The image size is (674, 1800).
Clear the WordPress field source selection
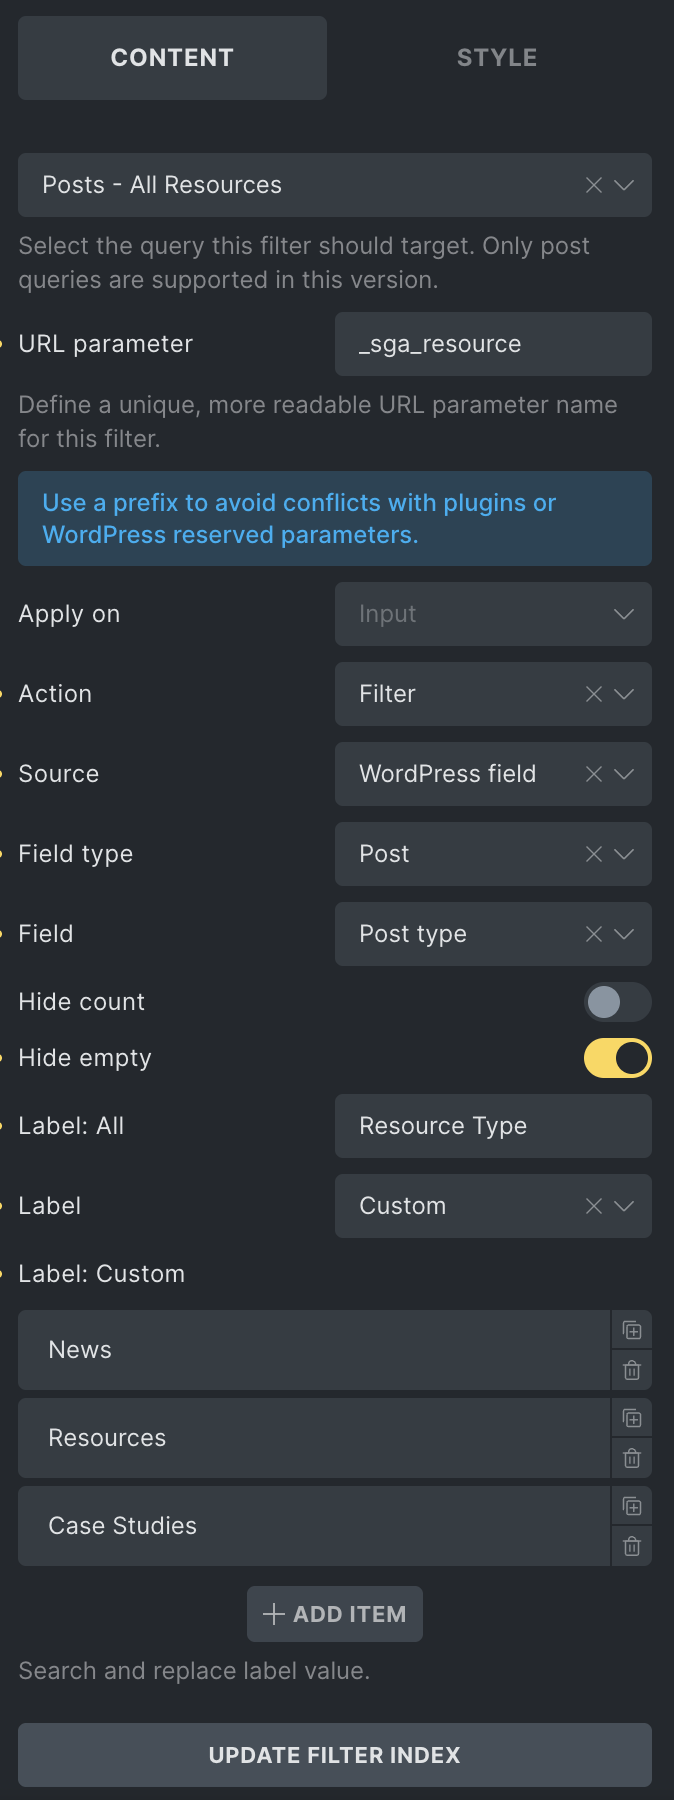pos(593,774)
